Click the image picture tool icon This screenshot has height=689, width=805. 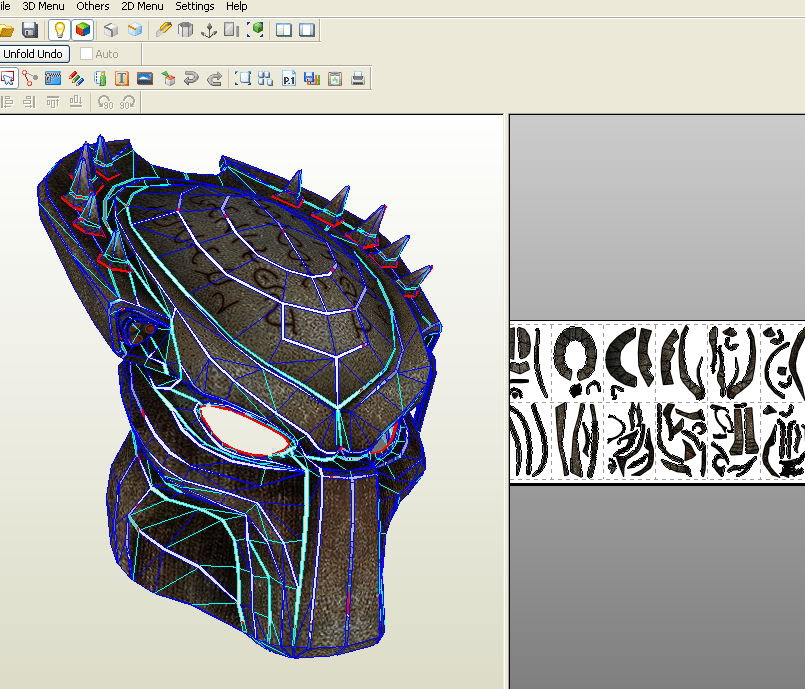tap(145, 79)
